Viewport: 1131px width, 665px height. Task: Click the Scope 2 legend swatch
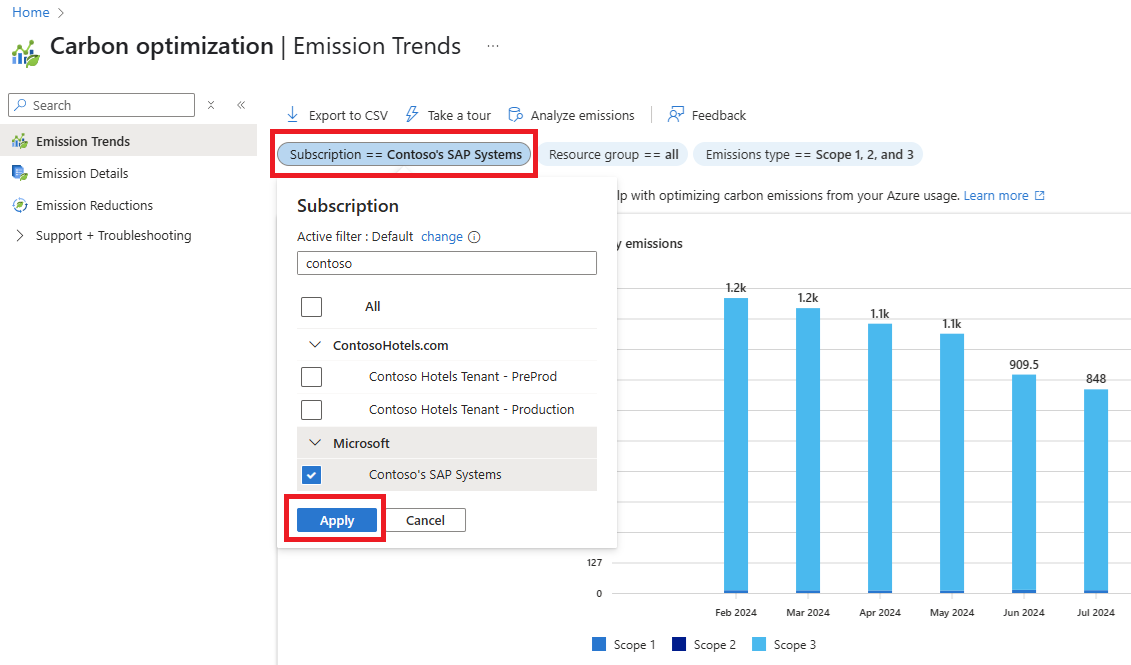679,644
